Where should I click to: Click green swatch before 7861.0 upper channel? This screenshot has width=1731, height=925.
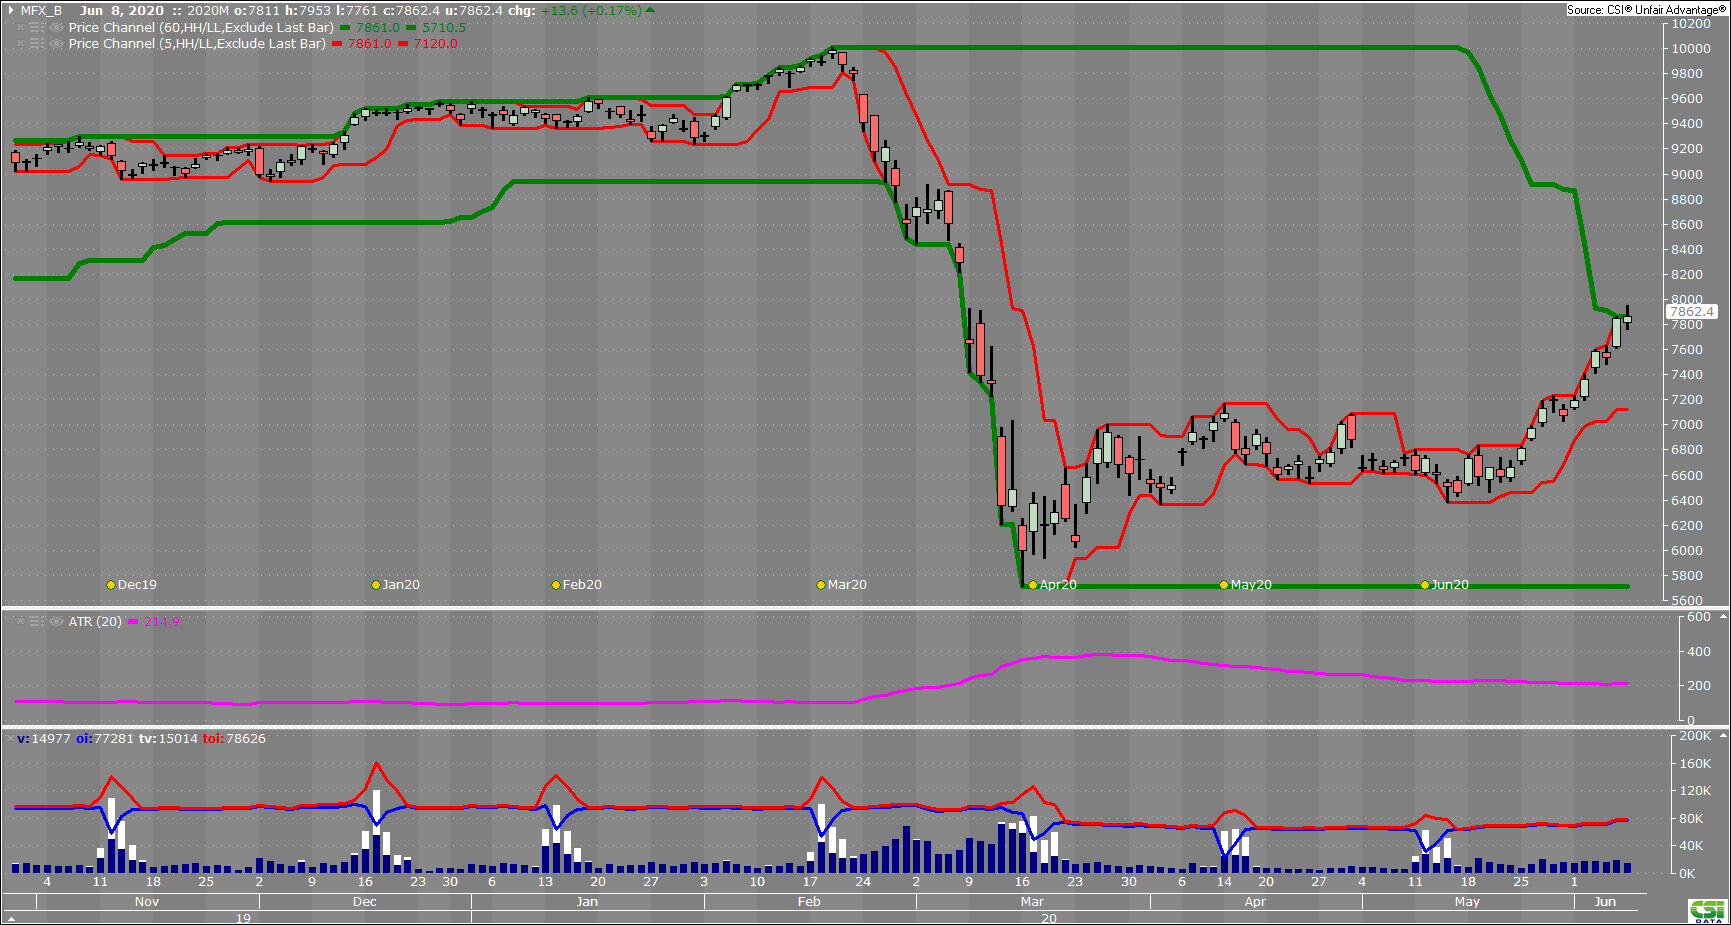click(x=345, y=28)
